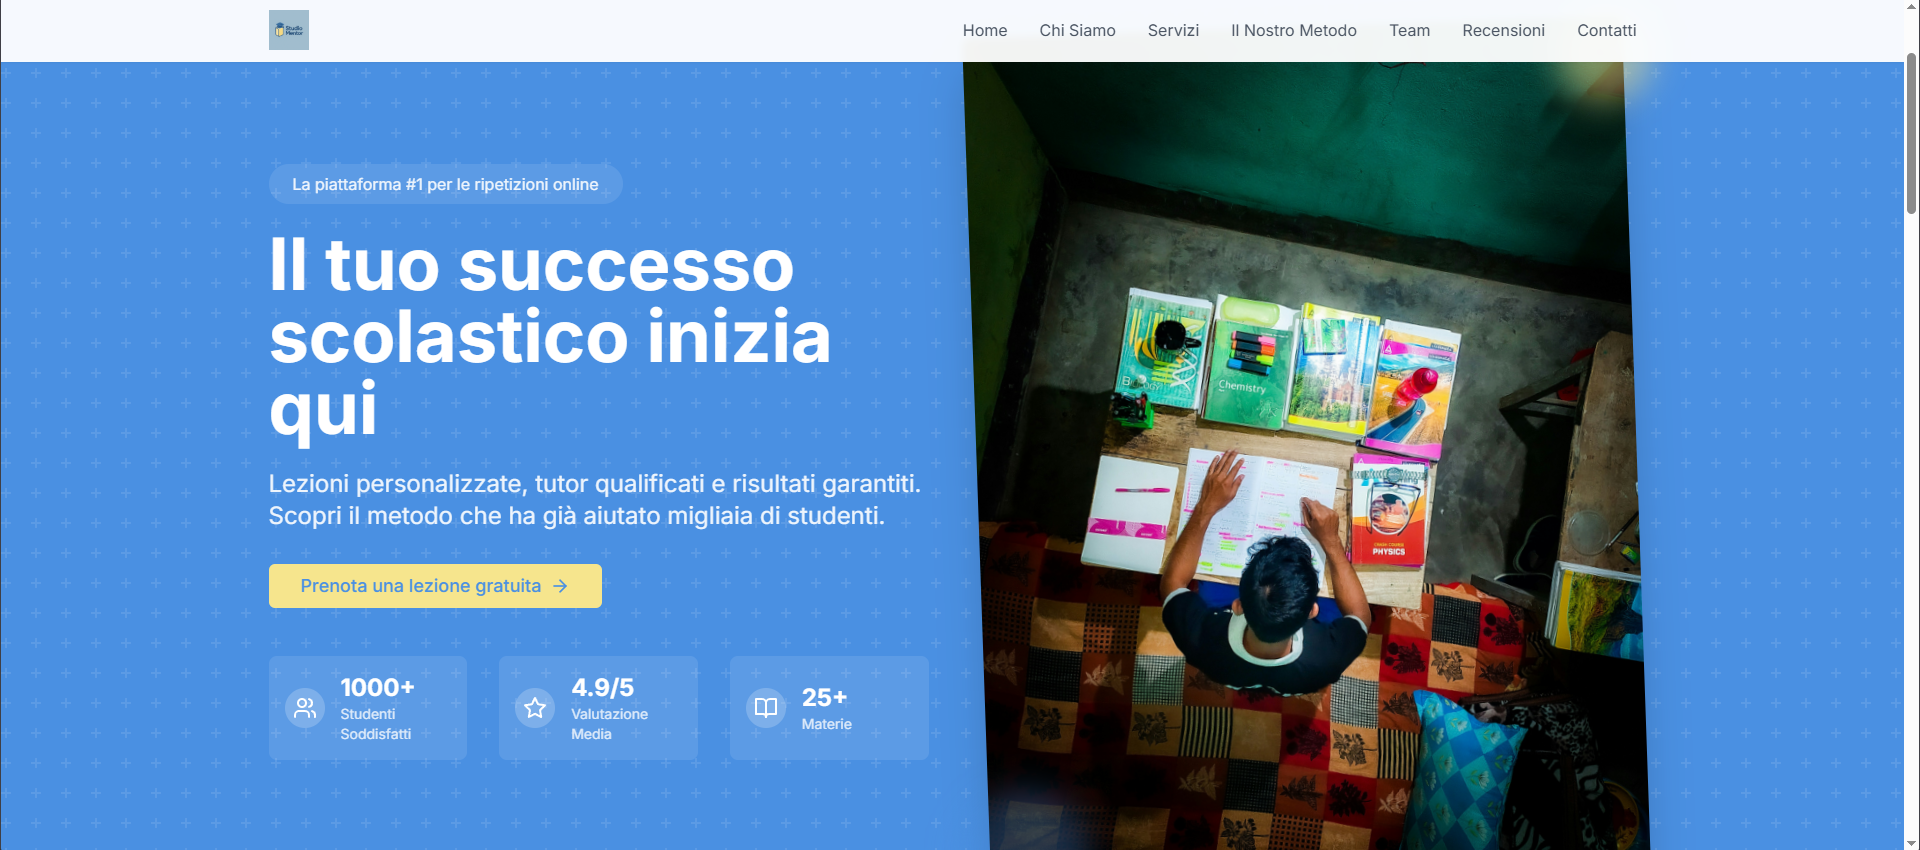
Task: Open the Servizi nav link
Action: [x=1173, y=30]
